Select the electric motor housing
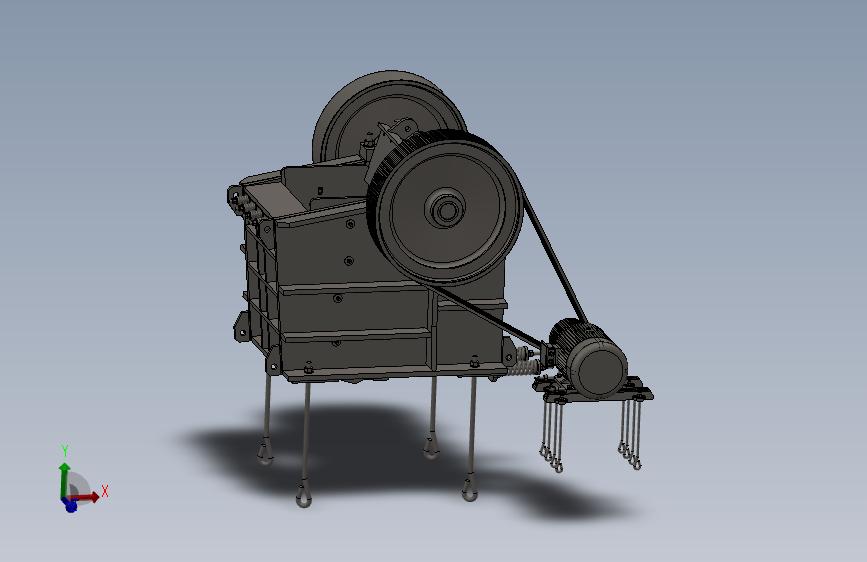Screen dimensions: 867x562 pos(589,357)
